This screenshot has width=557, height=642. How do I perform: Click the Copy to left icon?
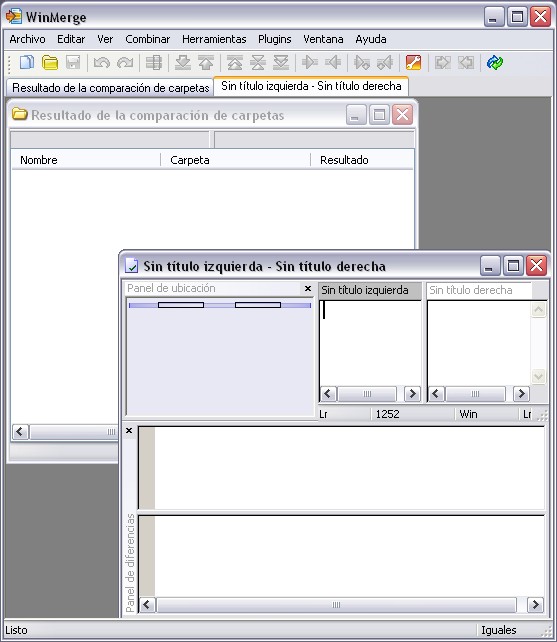(333, 63)
